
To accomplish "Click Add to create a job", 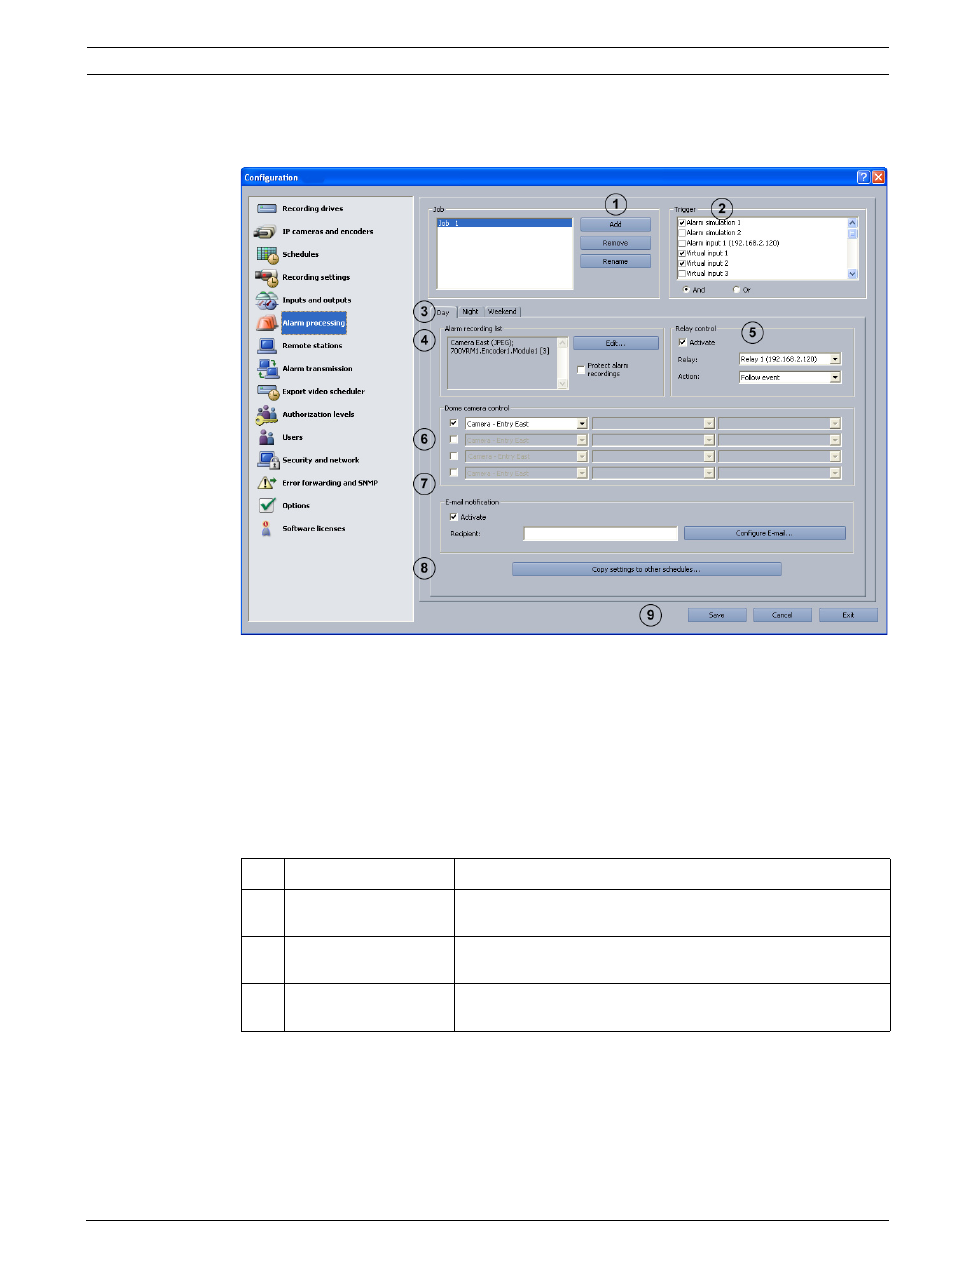I will click(615, 225).
